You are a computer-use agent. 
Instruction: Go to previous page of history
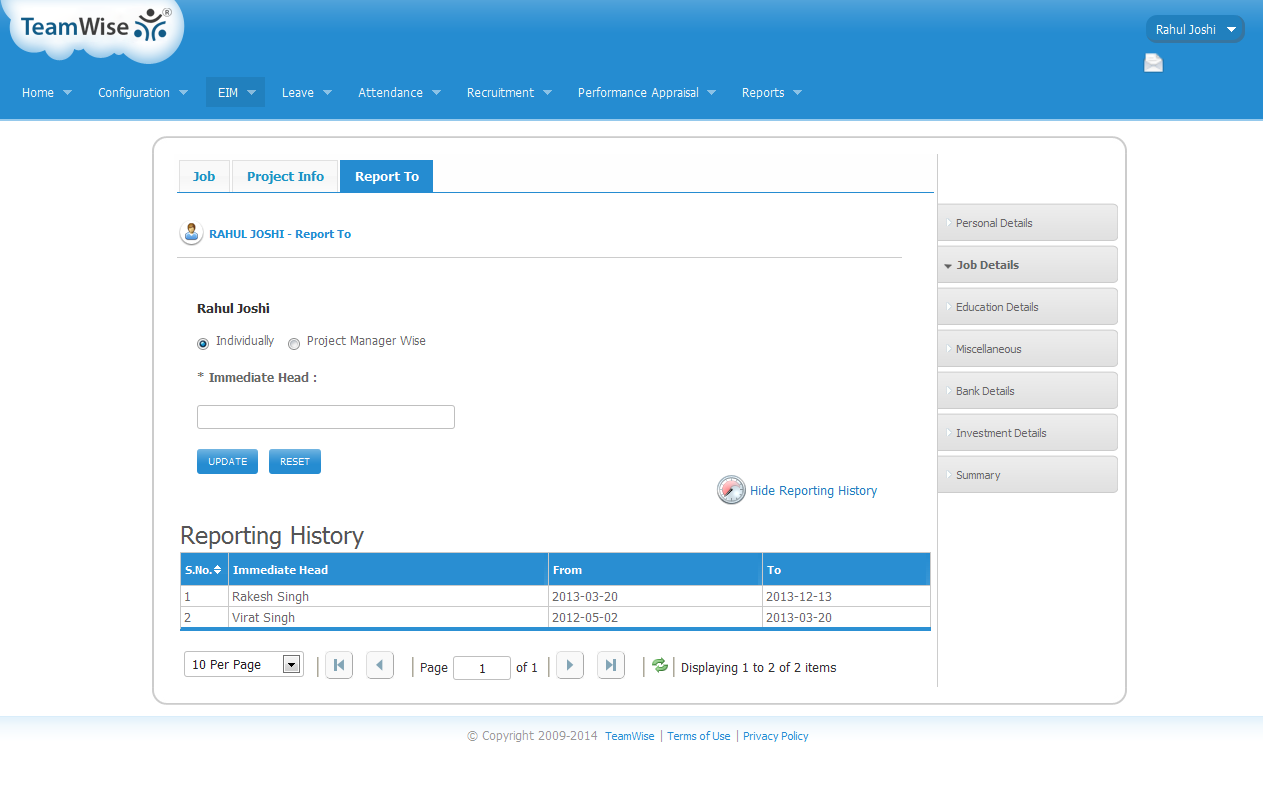click(x=380, y=666)
